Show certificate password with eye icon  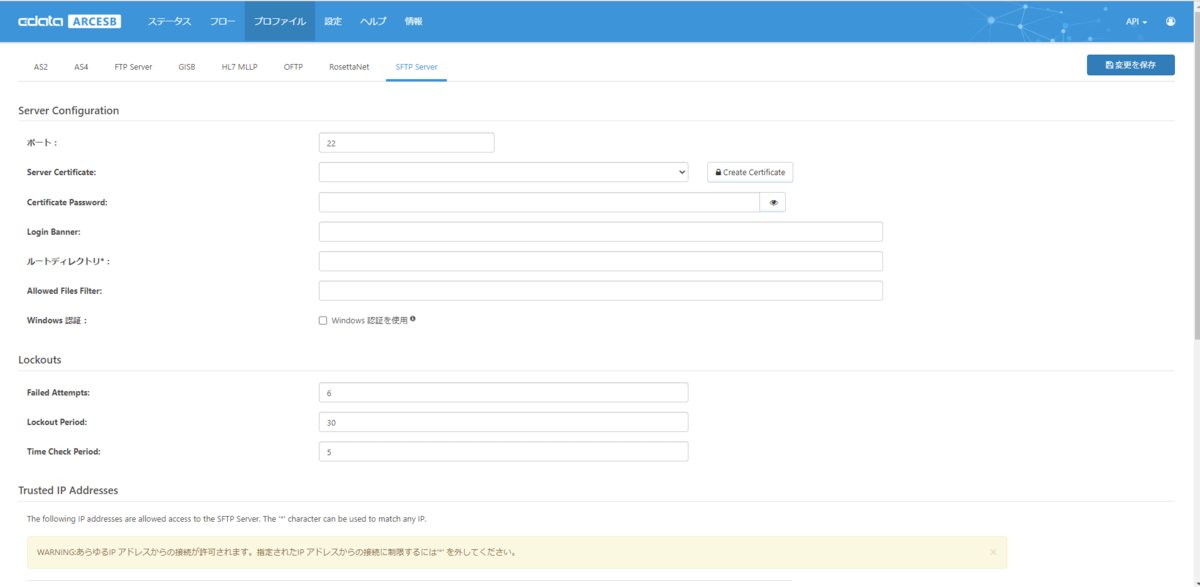[773, 202]
